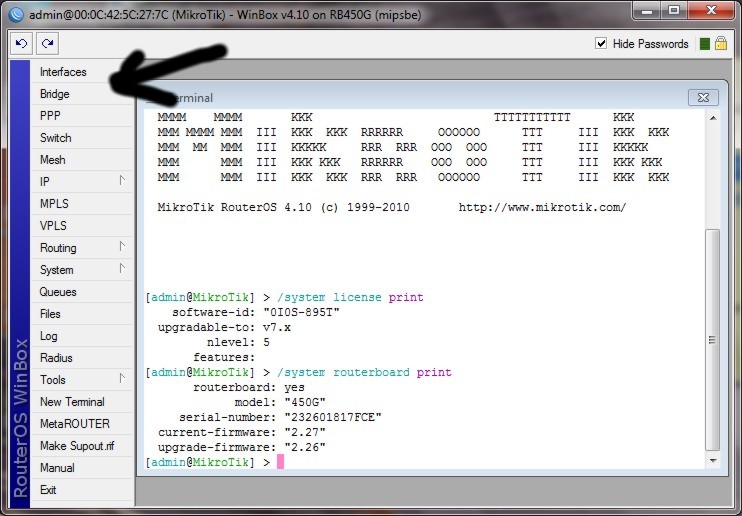The image size is (742, 516).
Task: Open the Switch menu item
Action: pos(82,138)
